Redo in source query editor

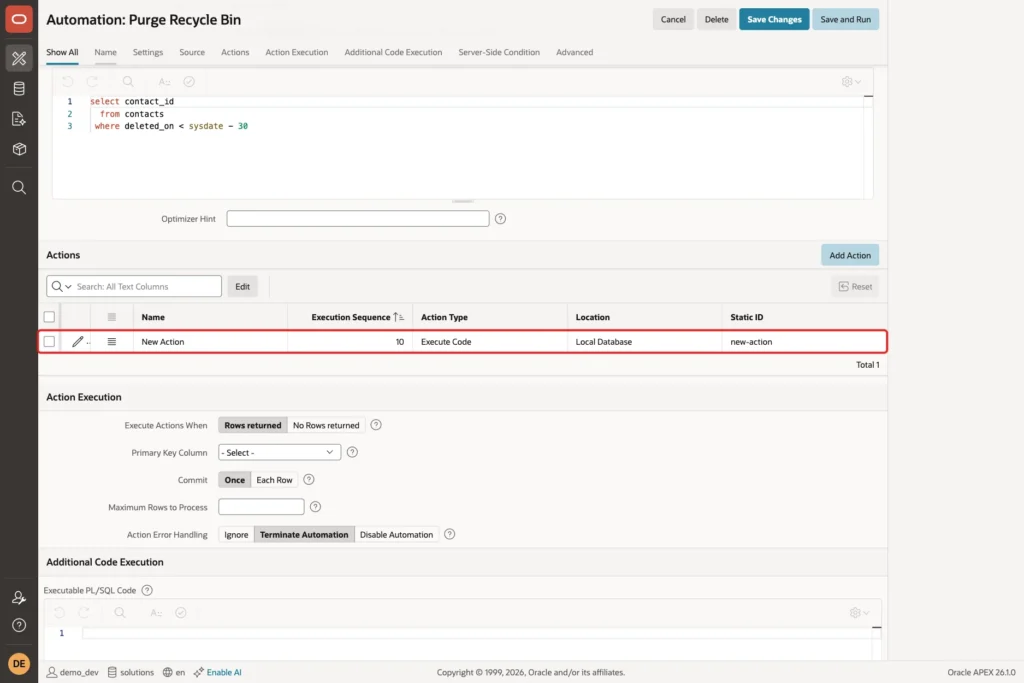coord(92,82)
